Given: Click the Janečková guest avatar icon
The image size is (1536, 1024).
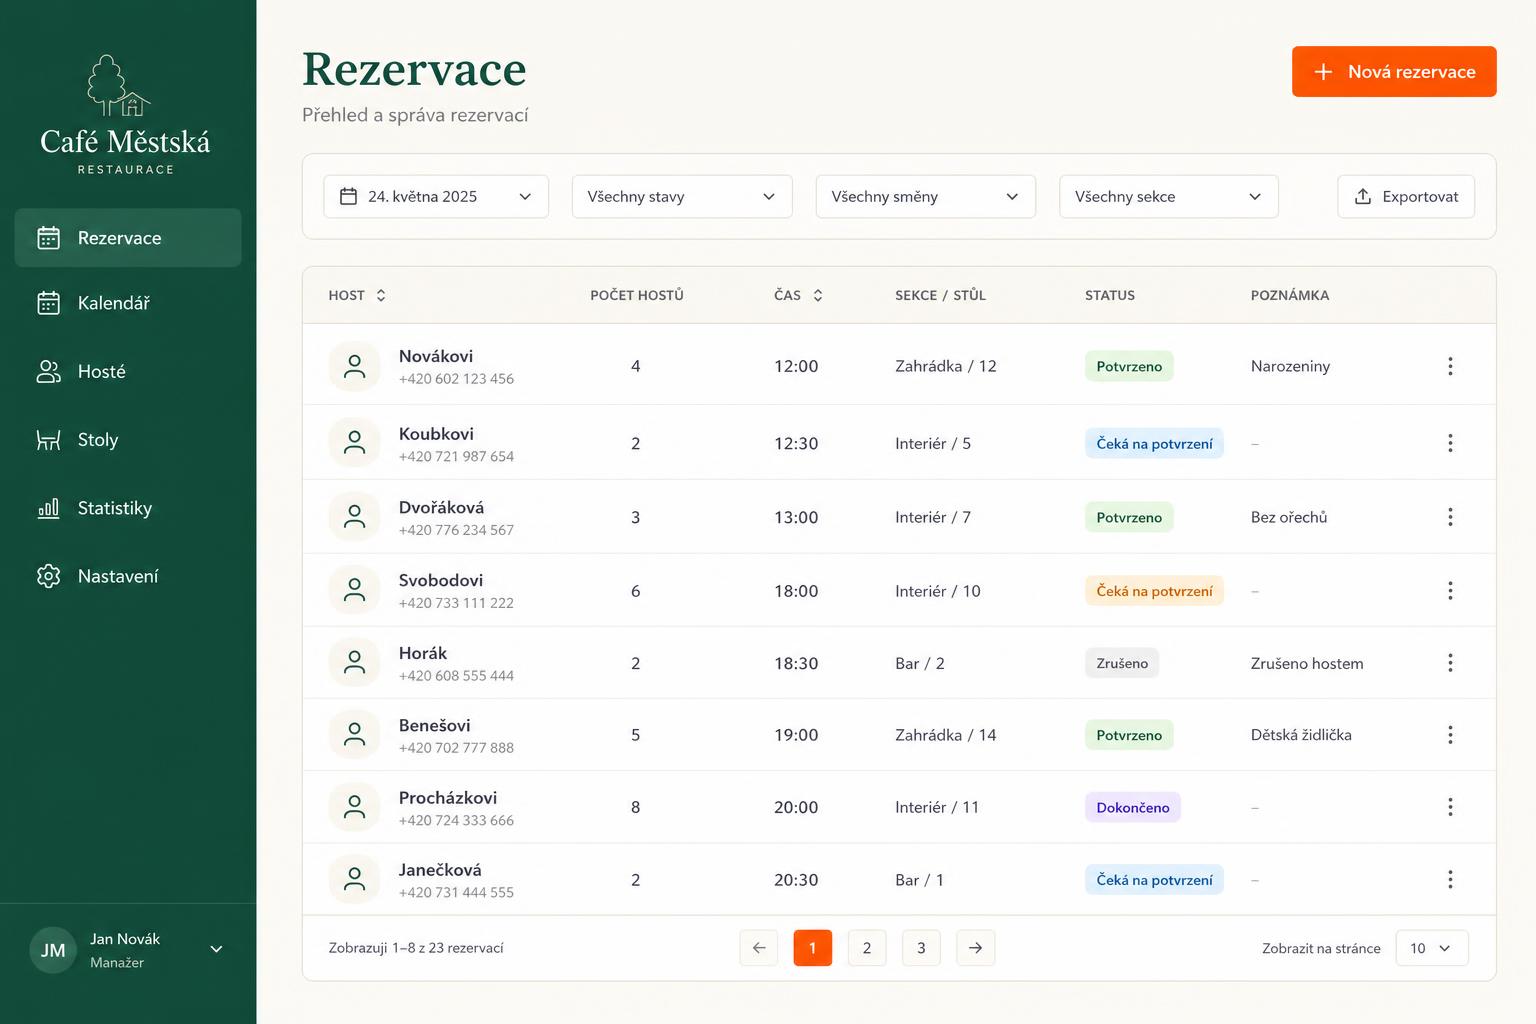Looking at the screenshot, I should [354, 880].
